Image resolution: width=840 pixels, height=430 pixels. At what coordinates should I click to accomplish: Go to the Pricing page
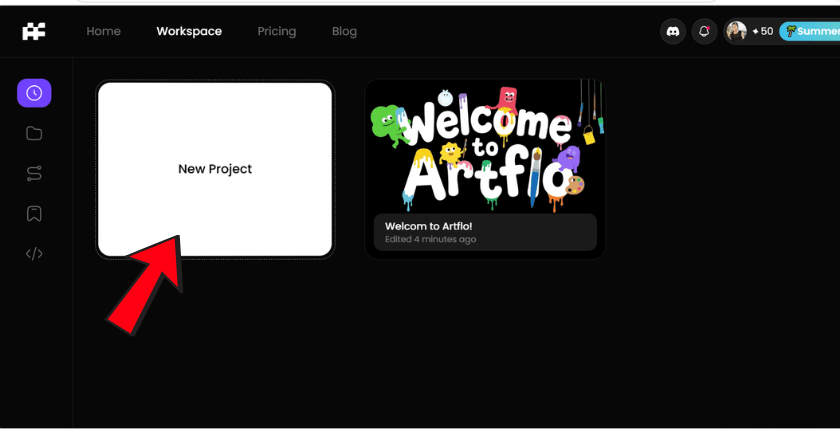click(276, 32)
